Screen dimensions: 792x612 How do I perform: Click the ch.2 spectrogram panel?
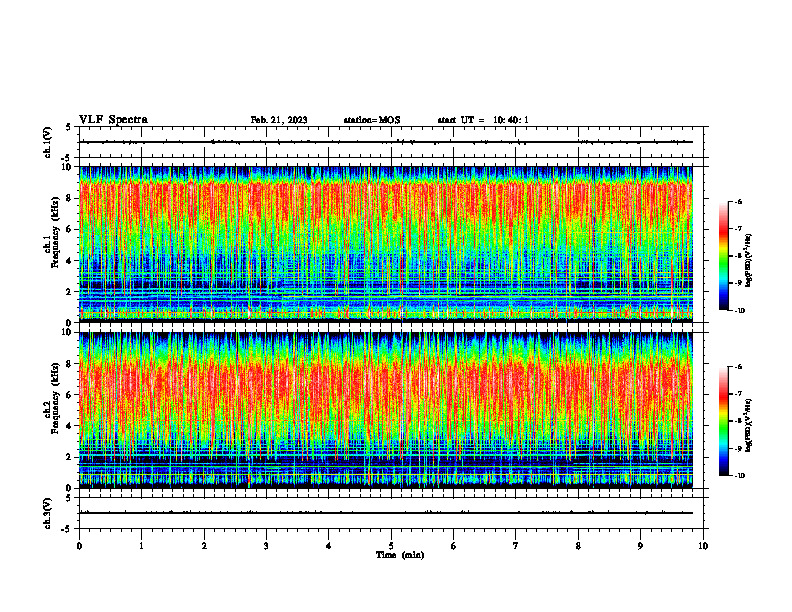(386, 410)
